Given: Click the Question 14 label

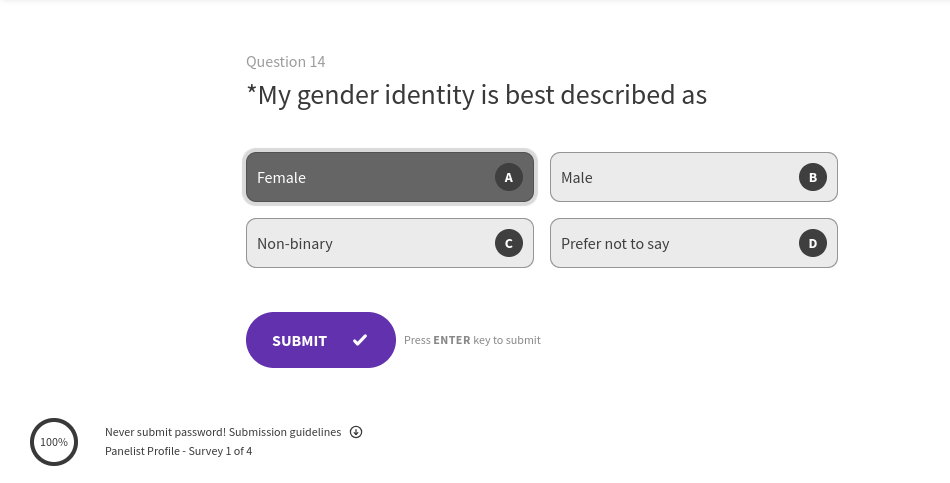Looking at the screenshot, I should click(285, 62).
